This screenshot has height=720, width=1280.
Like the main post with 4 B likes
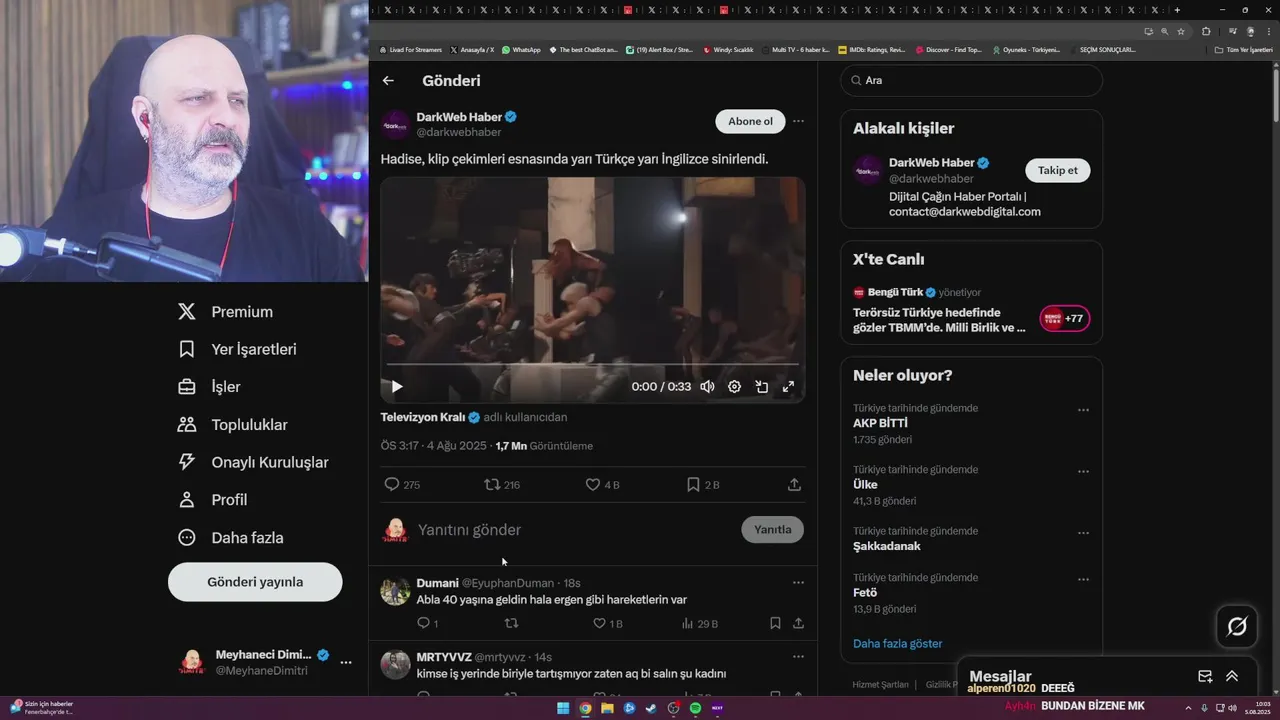(593, 484)
